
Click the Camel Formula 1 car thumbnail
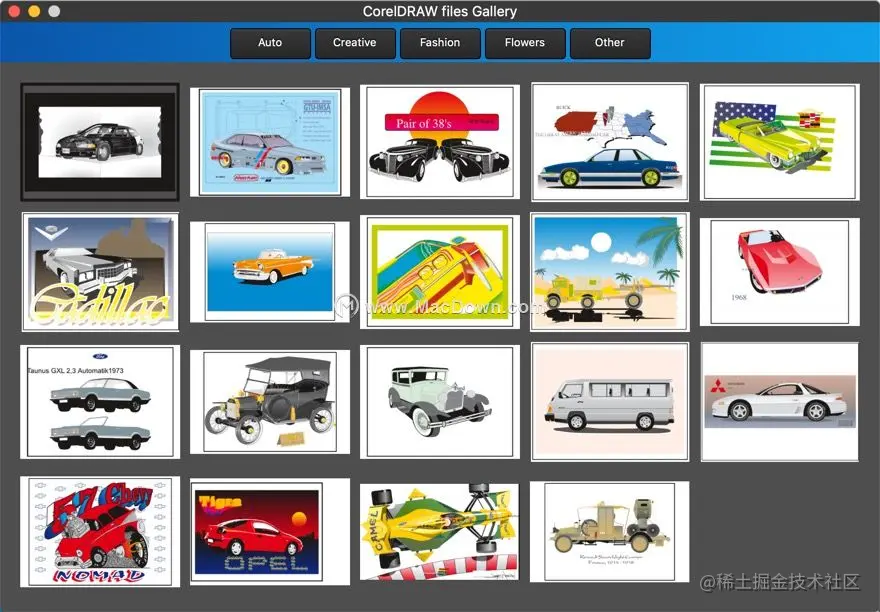440,532
